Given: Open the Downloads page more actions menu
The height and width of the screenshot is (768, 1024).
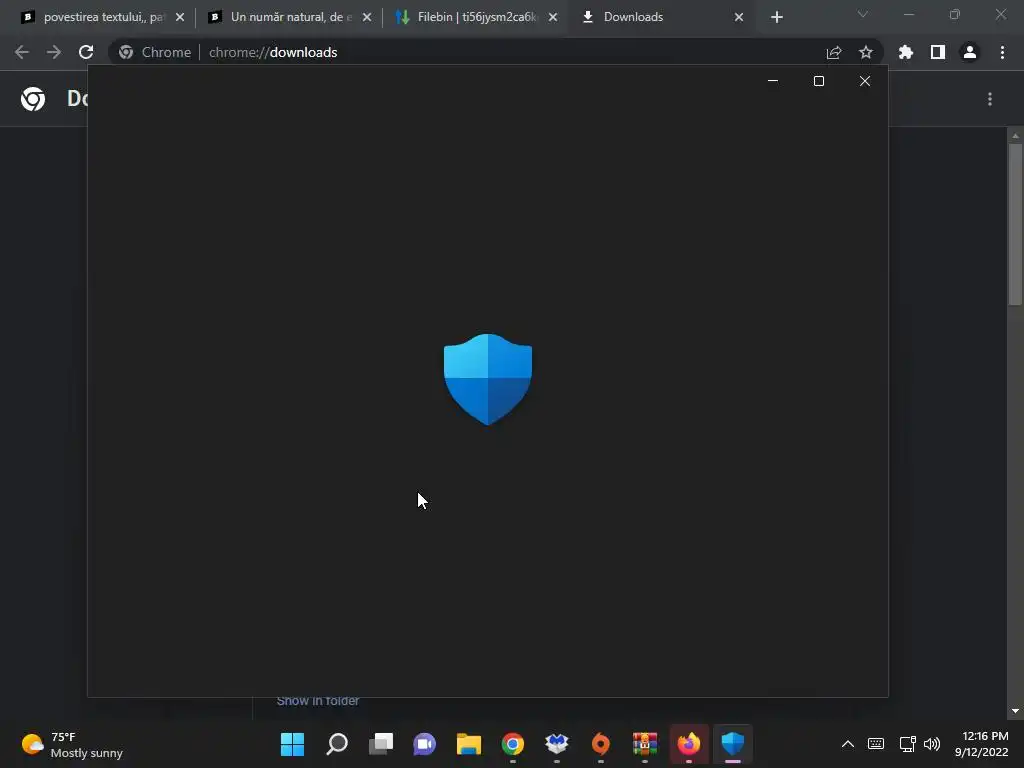Looking at the screenshot, I should point(990,99).
